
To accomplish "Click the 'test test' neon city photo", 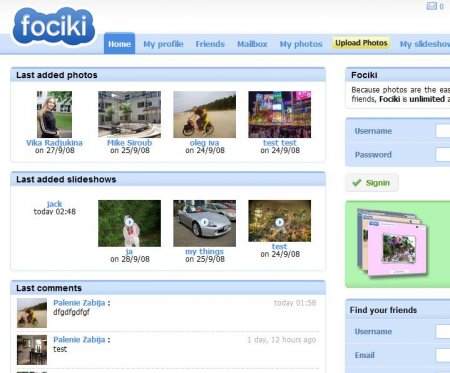I will [279, 114].
